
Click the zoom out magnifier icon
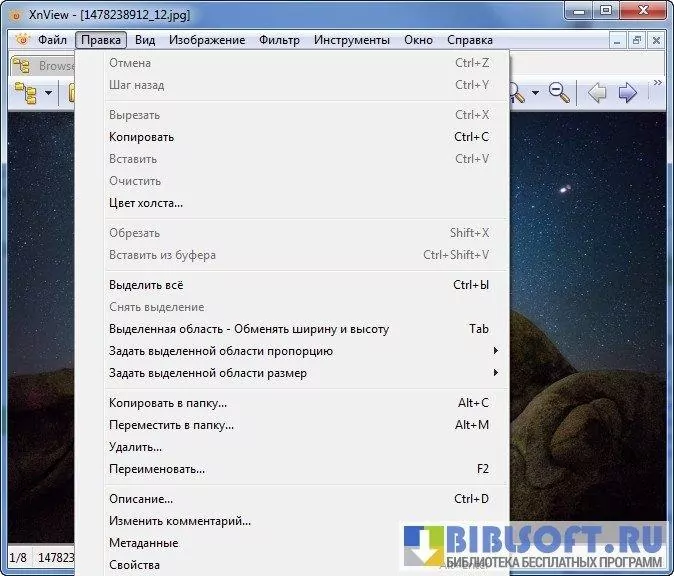click(559, 93)
